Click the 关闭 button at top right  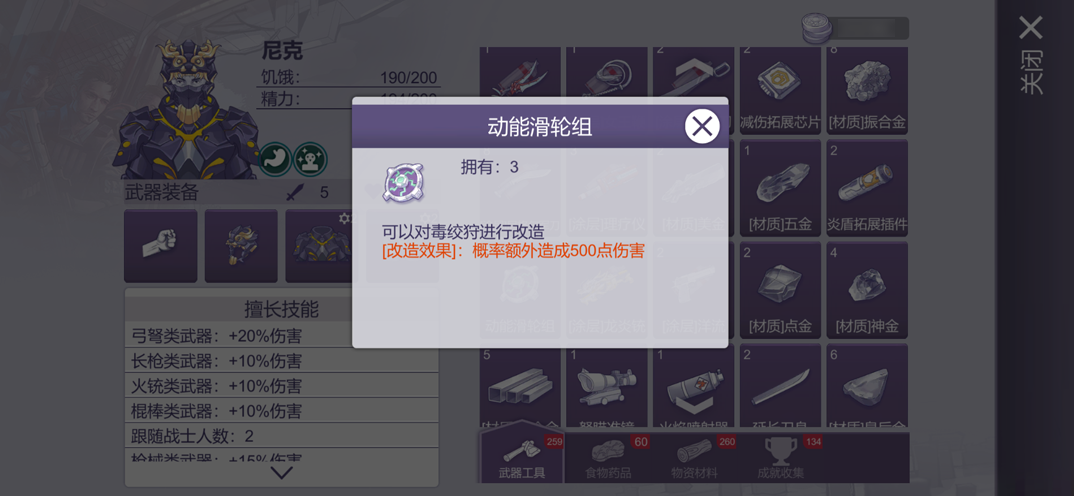coord(1031,56)
